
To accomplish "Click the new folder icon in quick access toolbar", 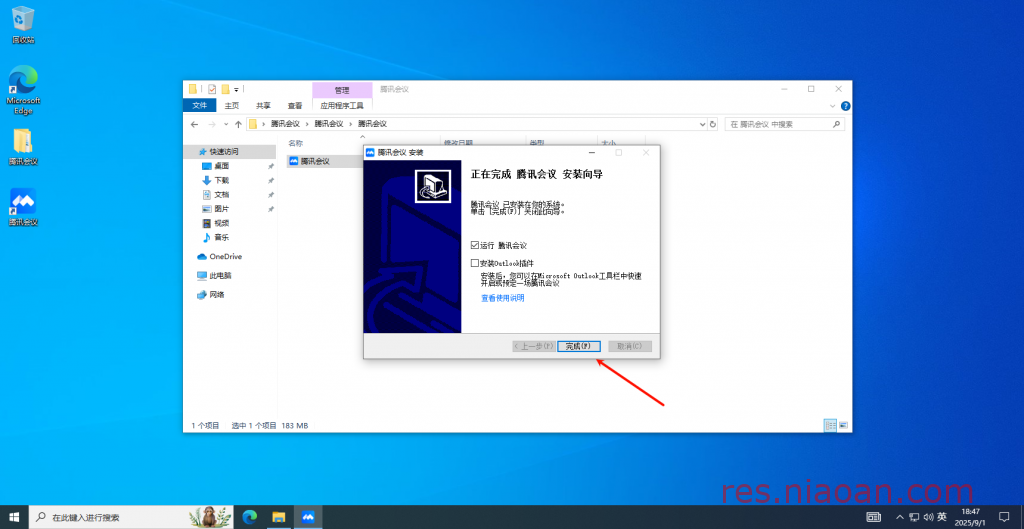I will tap(225, 89).
